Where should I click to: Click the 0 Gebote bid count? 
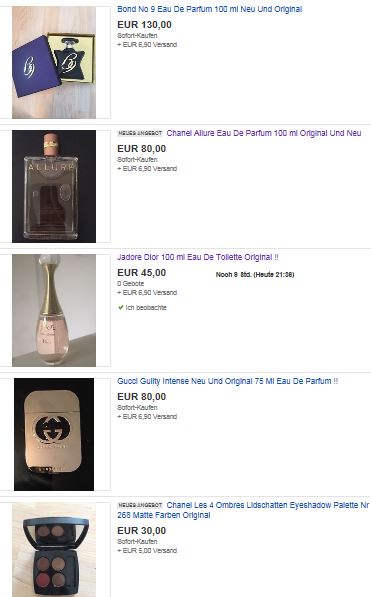(x=131, y=284)
